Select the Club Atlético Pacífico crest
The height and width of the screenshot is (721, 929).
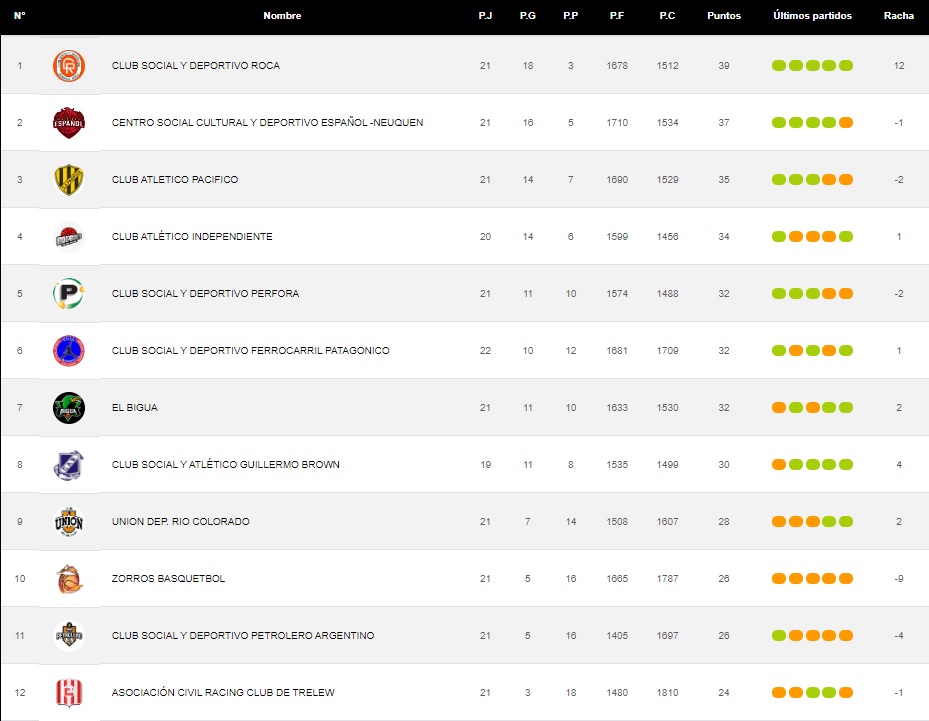click(x=68, y=180)
